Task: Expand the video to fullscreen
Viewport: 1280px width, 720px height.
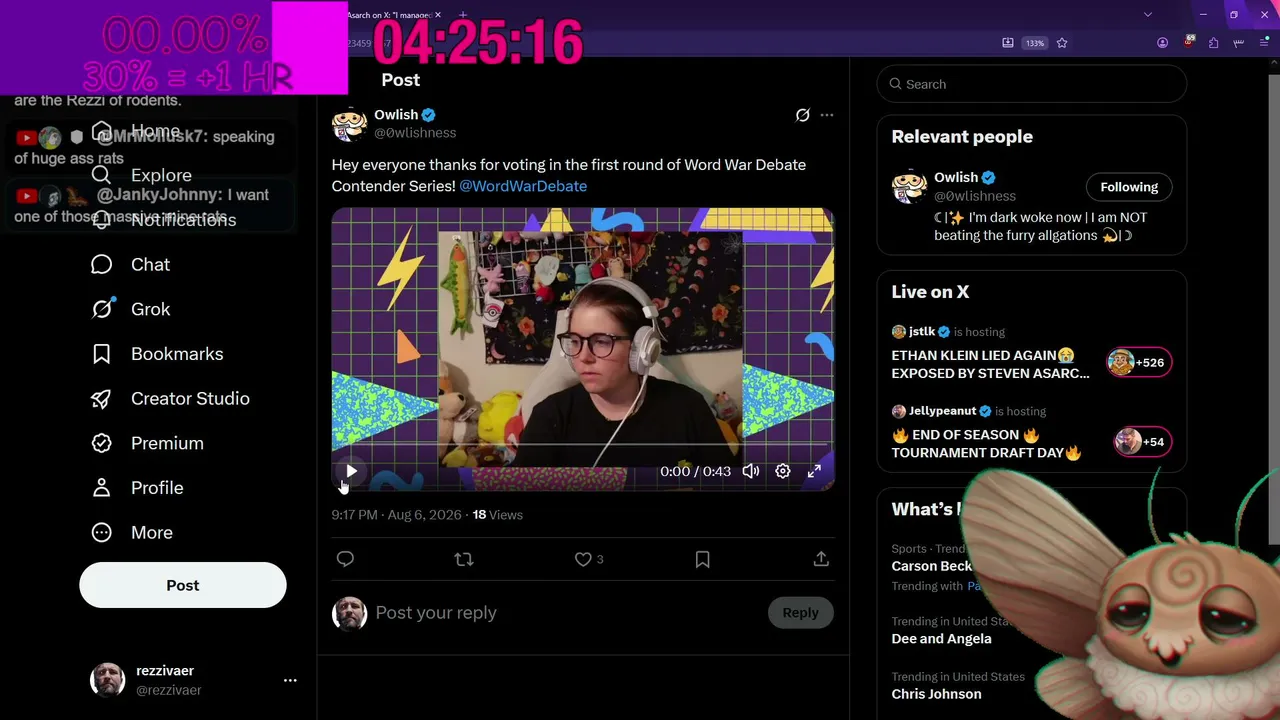Action: [814, 471]
